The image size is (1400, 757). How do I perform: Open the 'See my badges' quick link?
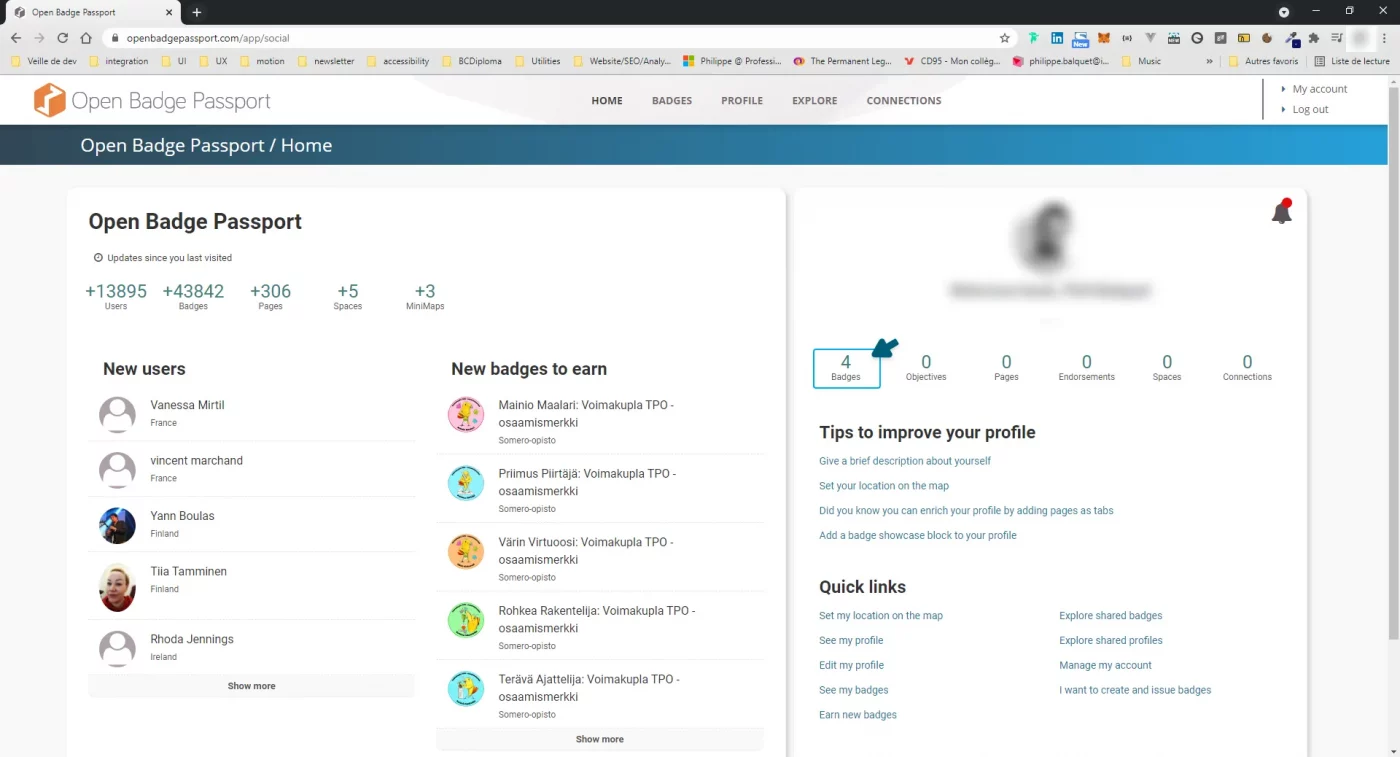[854, 690]
